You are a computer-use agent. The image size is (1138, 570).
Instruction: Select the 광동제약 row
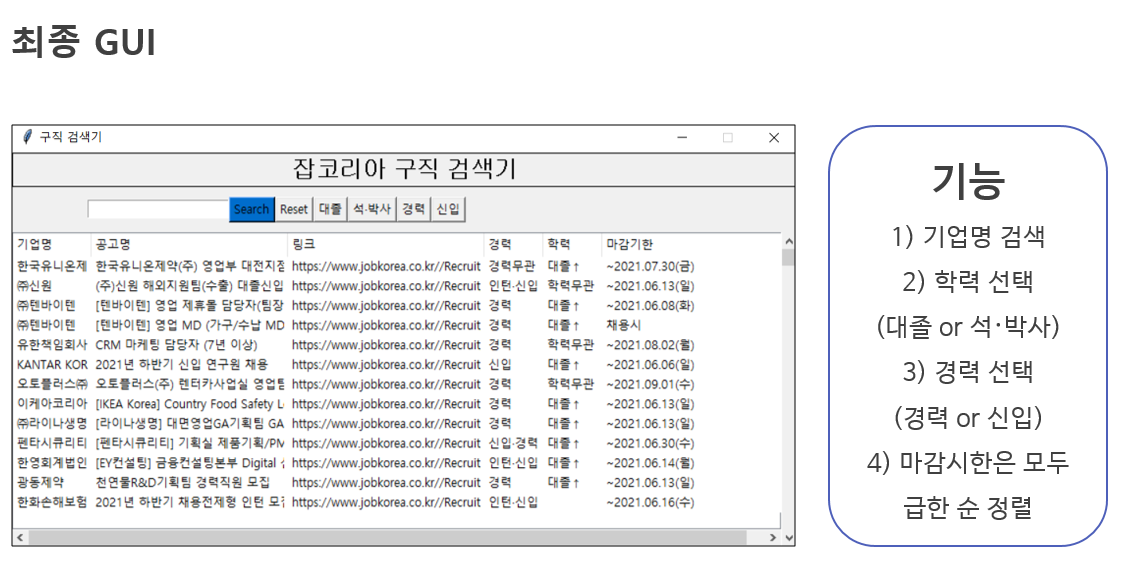click(x=396, y=482)
